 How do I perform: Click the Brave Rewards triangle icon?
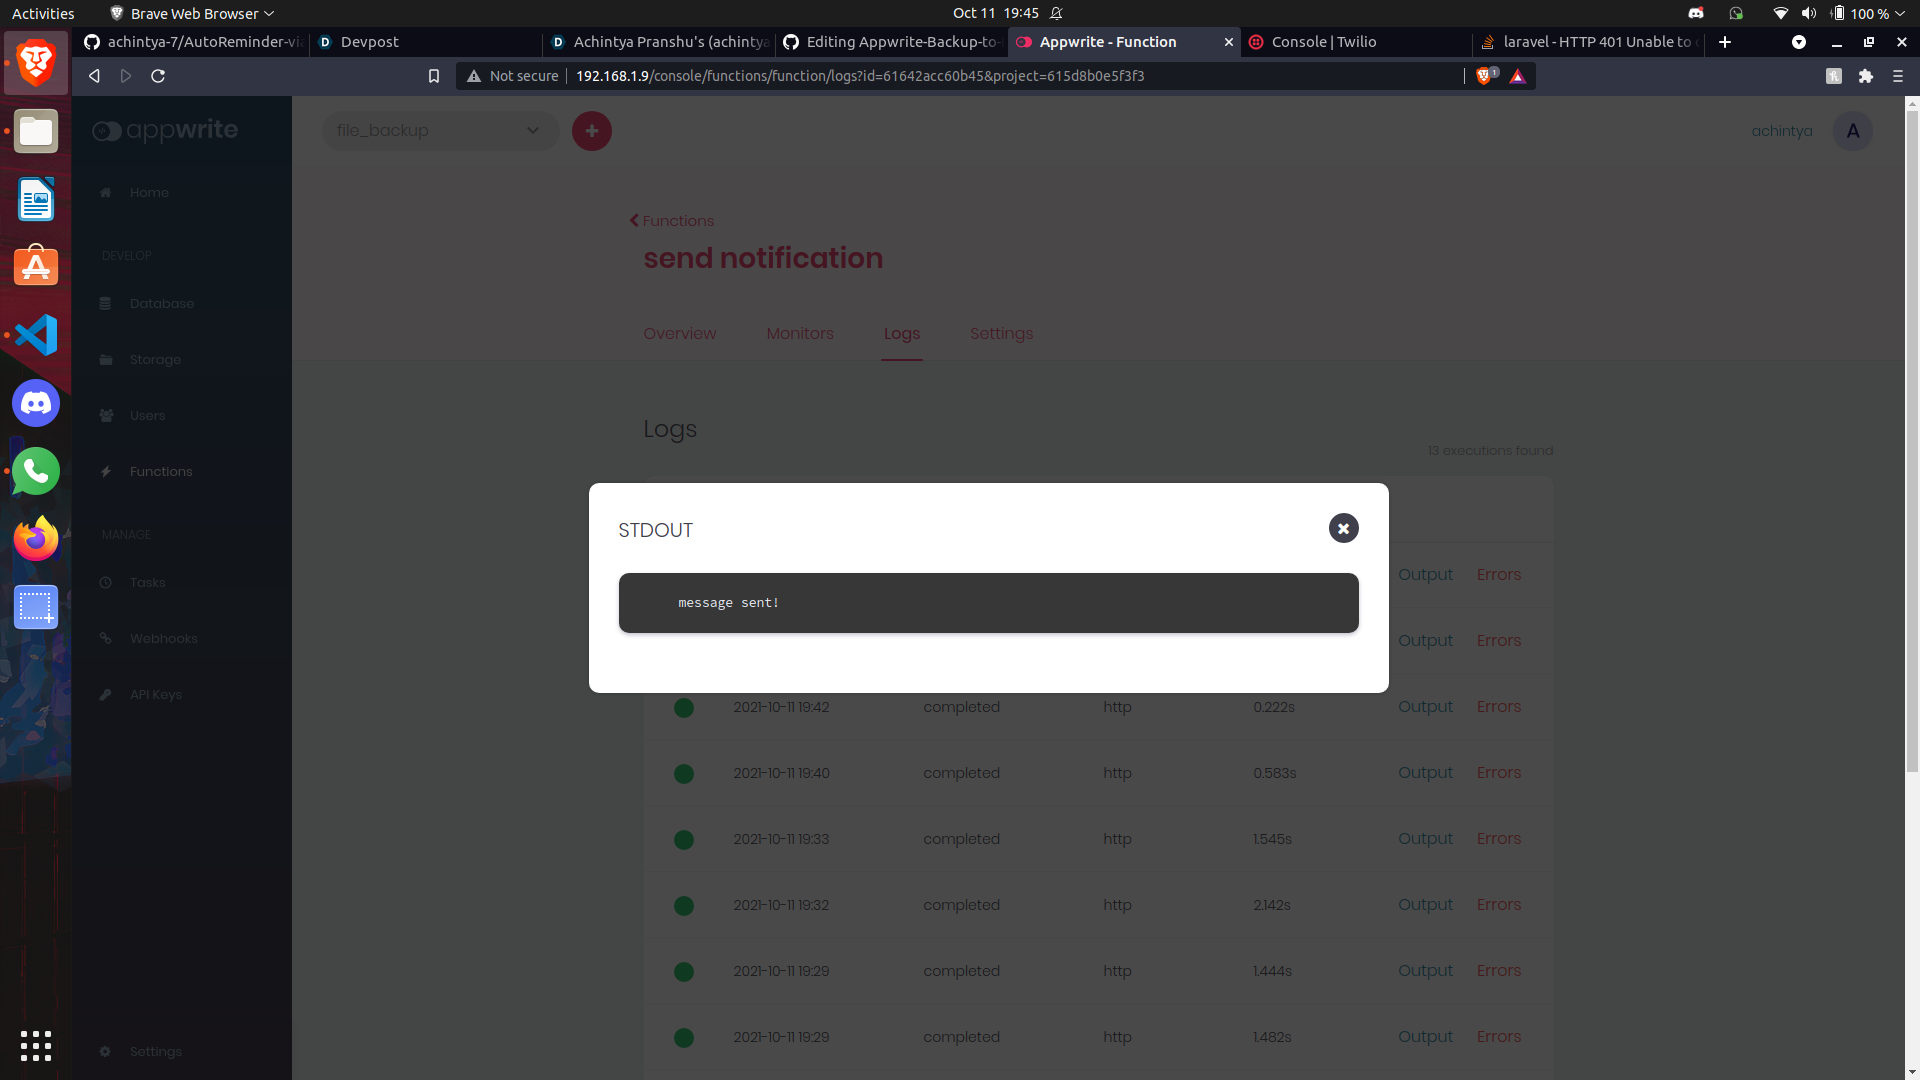coord(1517,76)
